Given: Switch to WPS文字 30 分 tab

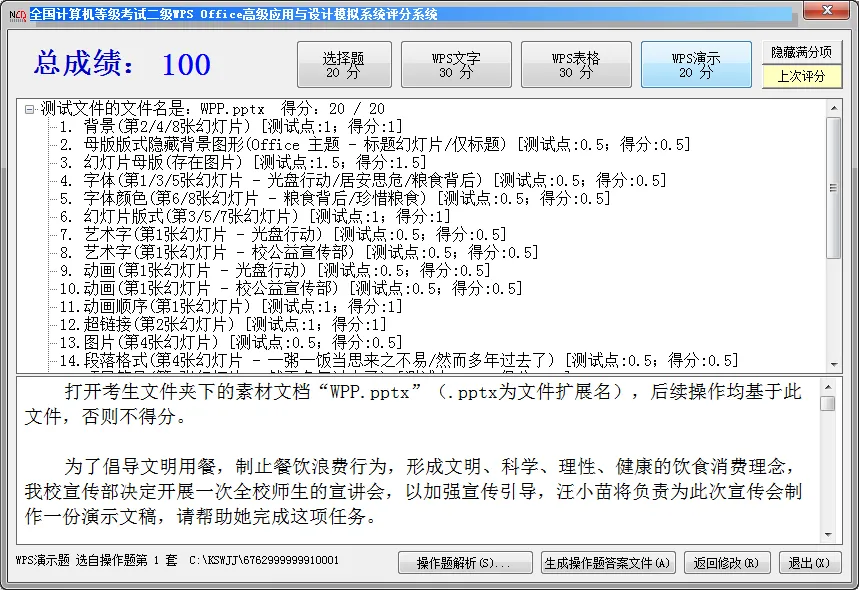Looking at the screenshot, I should [456, 65].
